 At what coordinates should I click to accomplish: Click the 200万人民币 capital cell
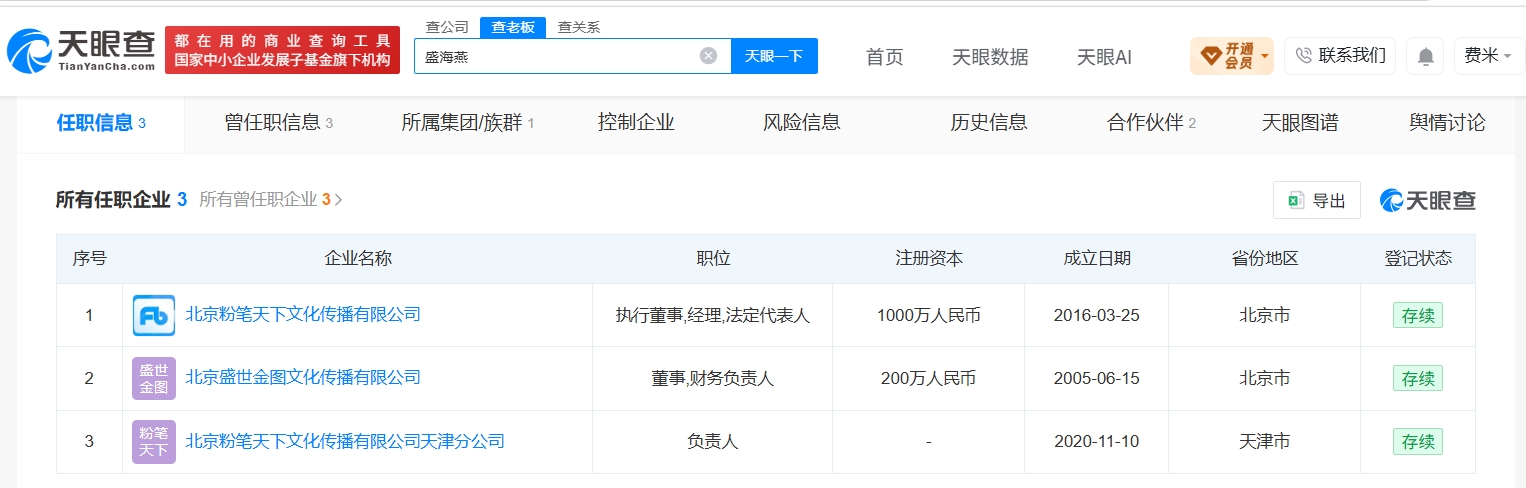coord(929,379)
